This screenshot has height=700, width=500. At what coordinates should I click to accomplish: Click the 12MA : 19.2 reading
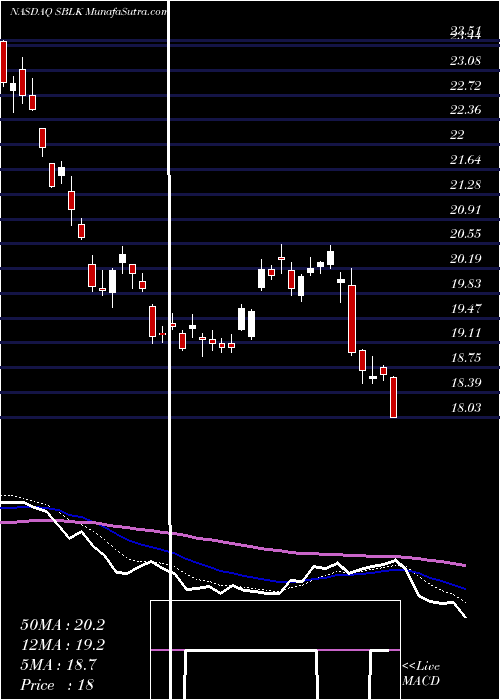coord(62,645)
